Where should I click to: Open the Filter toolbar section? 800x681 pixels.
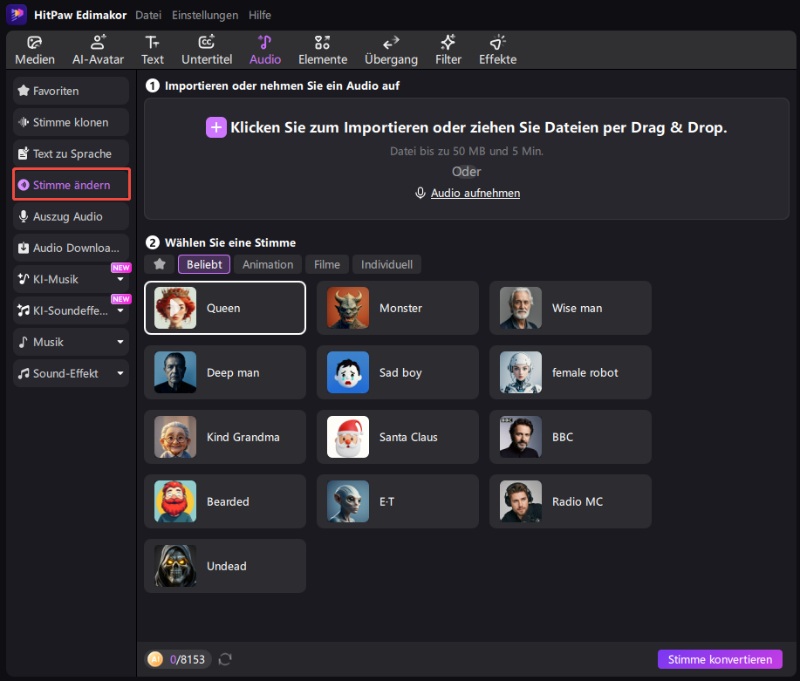pyautogui.click(x=448, y=50)
